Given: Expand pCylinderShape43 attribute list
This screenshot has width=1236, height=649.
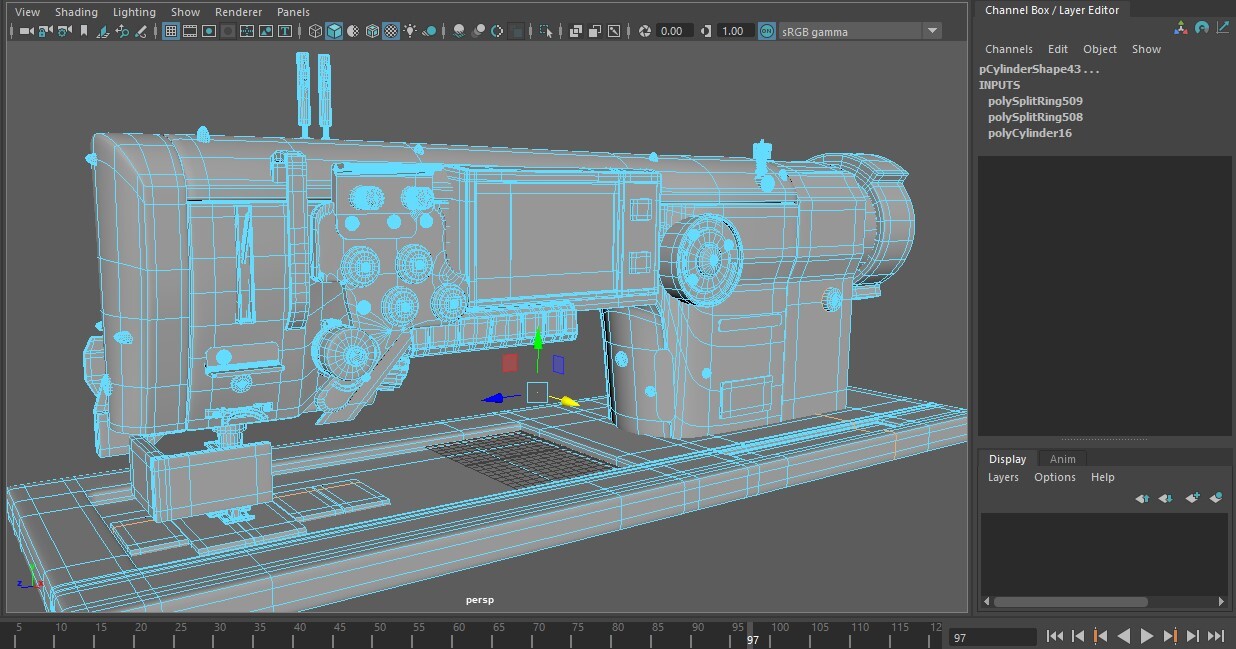Looking at the screenshot, I should click(1038, 68).
